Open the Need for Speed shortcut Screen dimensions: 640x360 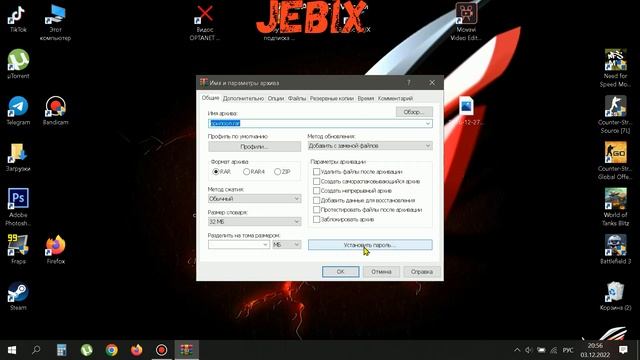point(615,68)
